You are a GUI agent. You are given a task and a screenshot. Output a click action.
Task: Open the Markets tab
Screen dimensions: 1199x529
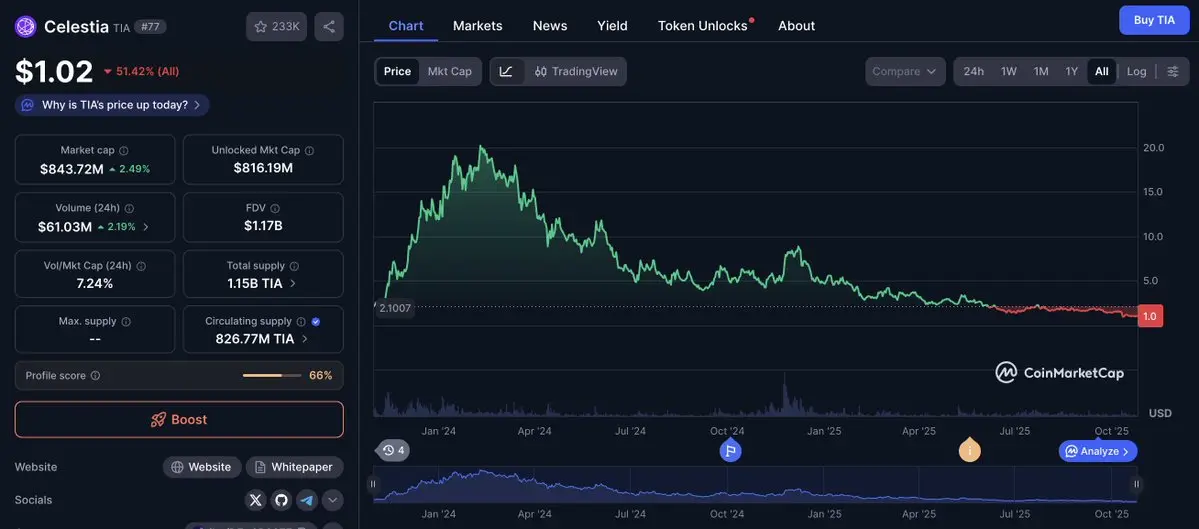coord(477,25)
